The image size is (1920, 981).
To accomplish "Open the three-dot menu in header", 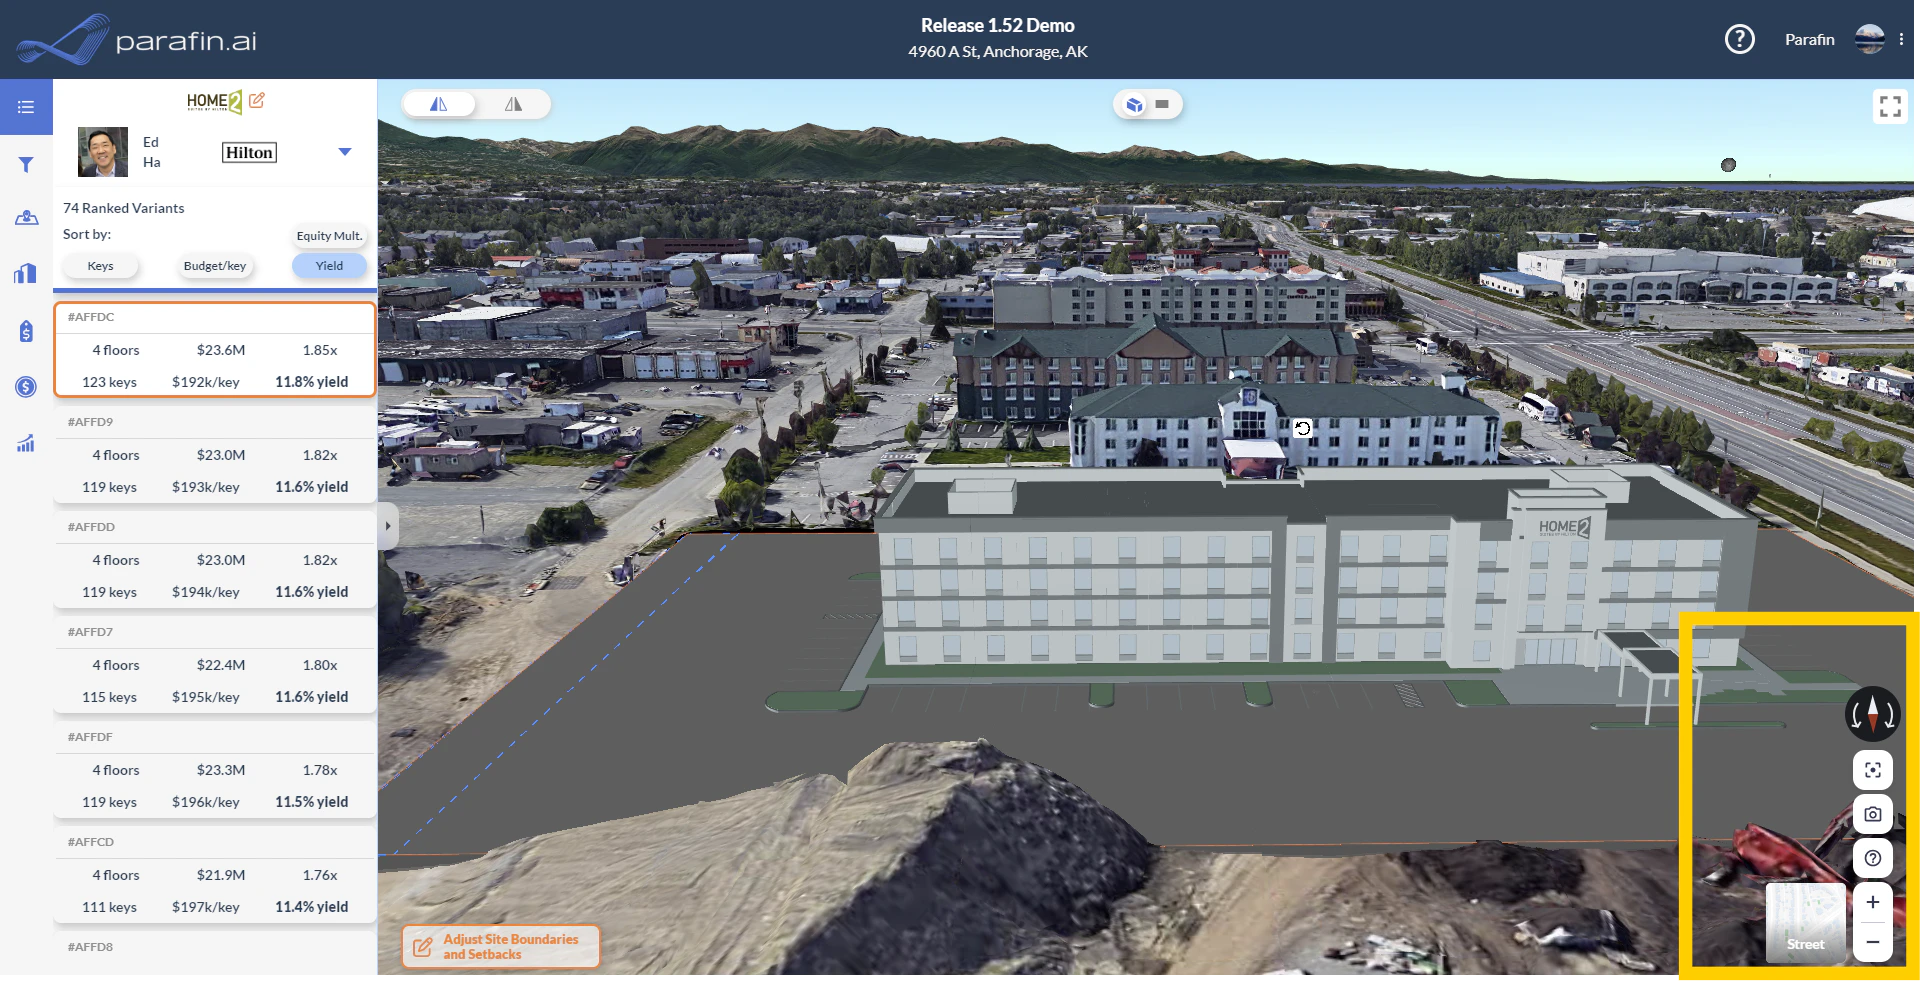I will [1901, 39].
